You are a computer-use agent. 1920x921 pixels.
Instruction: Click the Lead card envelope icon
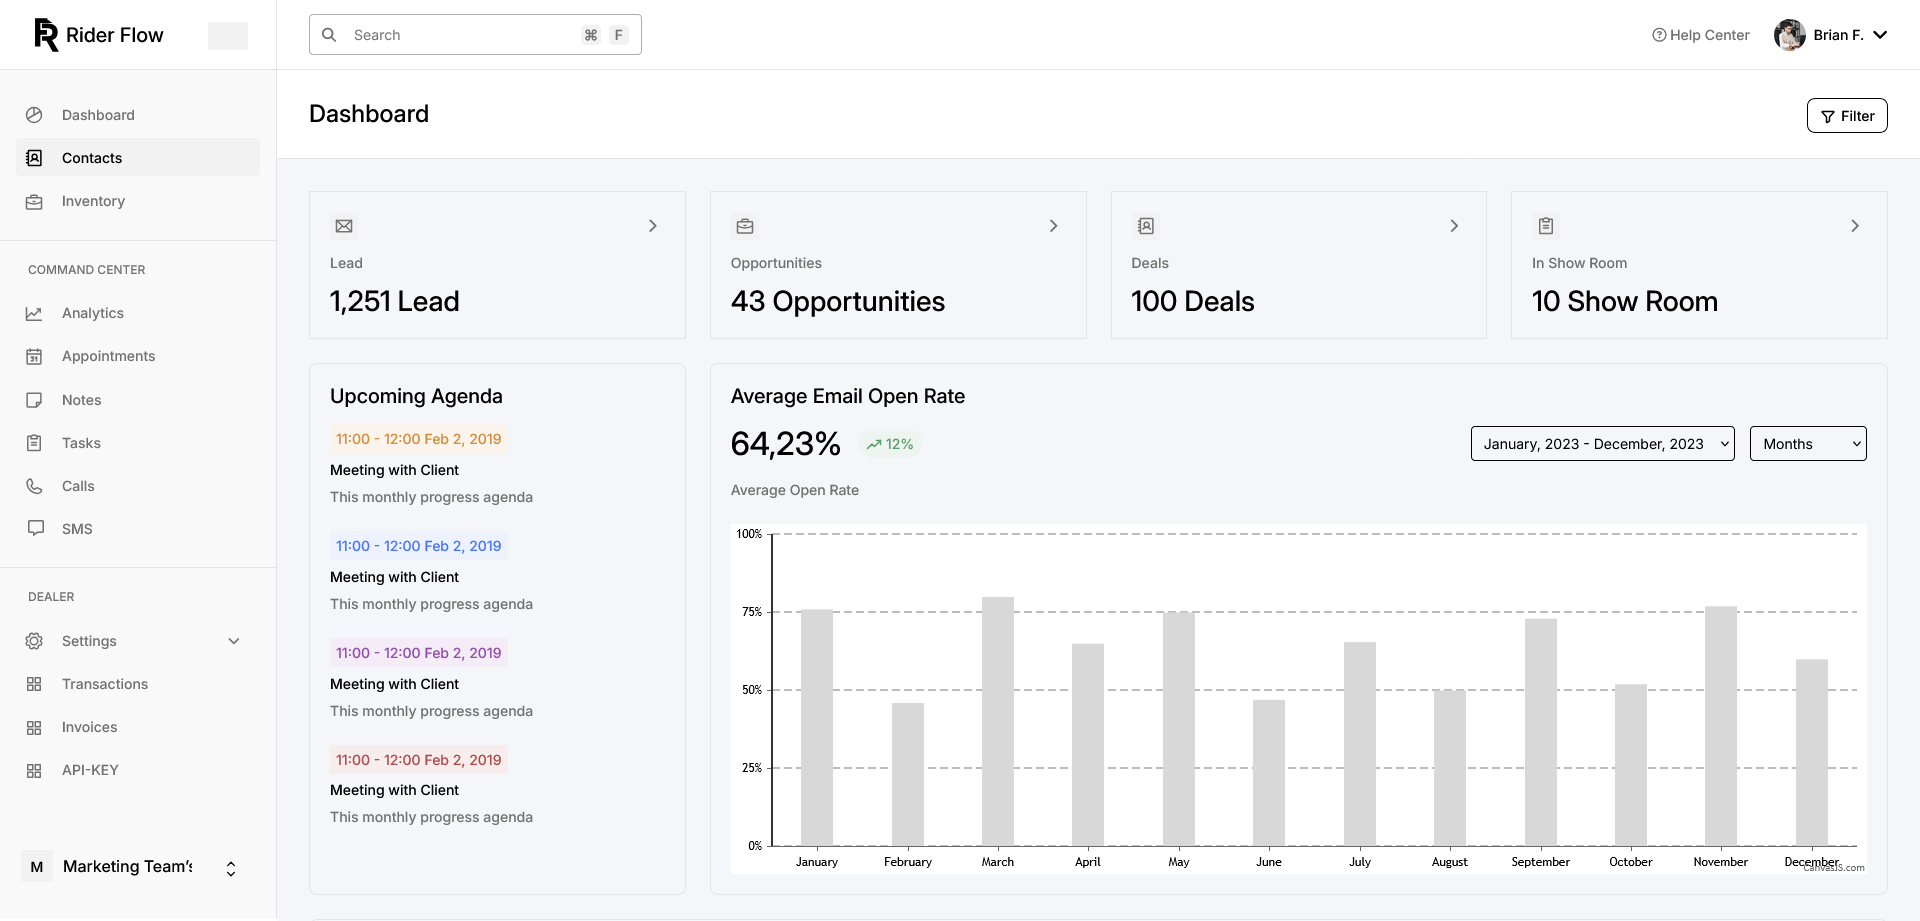(344, 226)
